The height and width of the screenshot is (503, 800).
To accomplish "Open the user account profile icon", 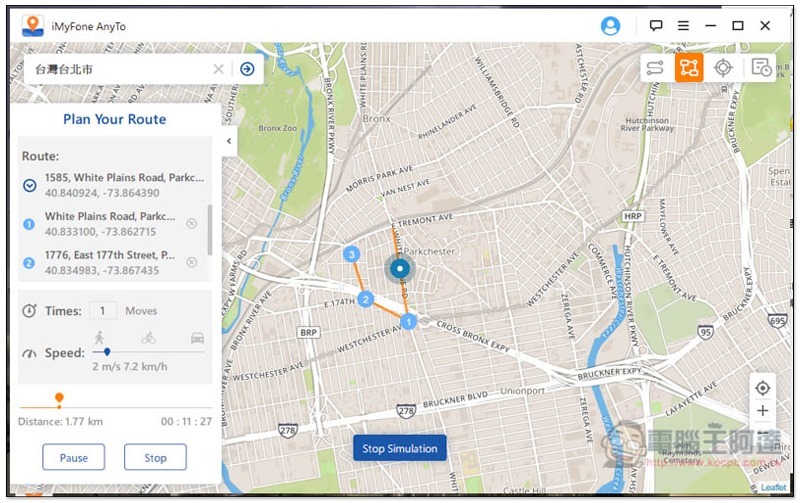I will [x=610, y=26].
